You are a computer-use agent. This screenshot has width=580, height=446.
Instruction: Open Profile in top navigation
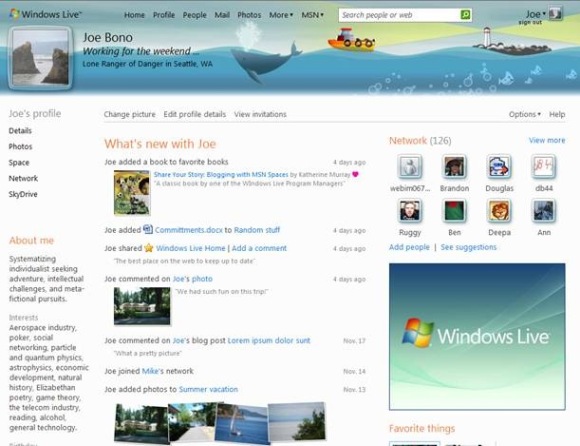pos(163,15)
